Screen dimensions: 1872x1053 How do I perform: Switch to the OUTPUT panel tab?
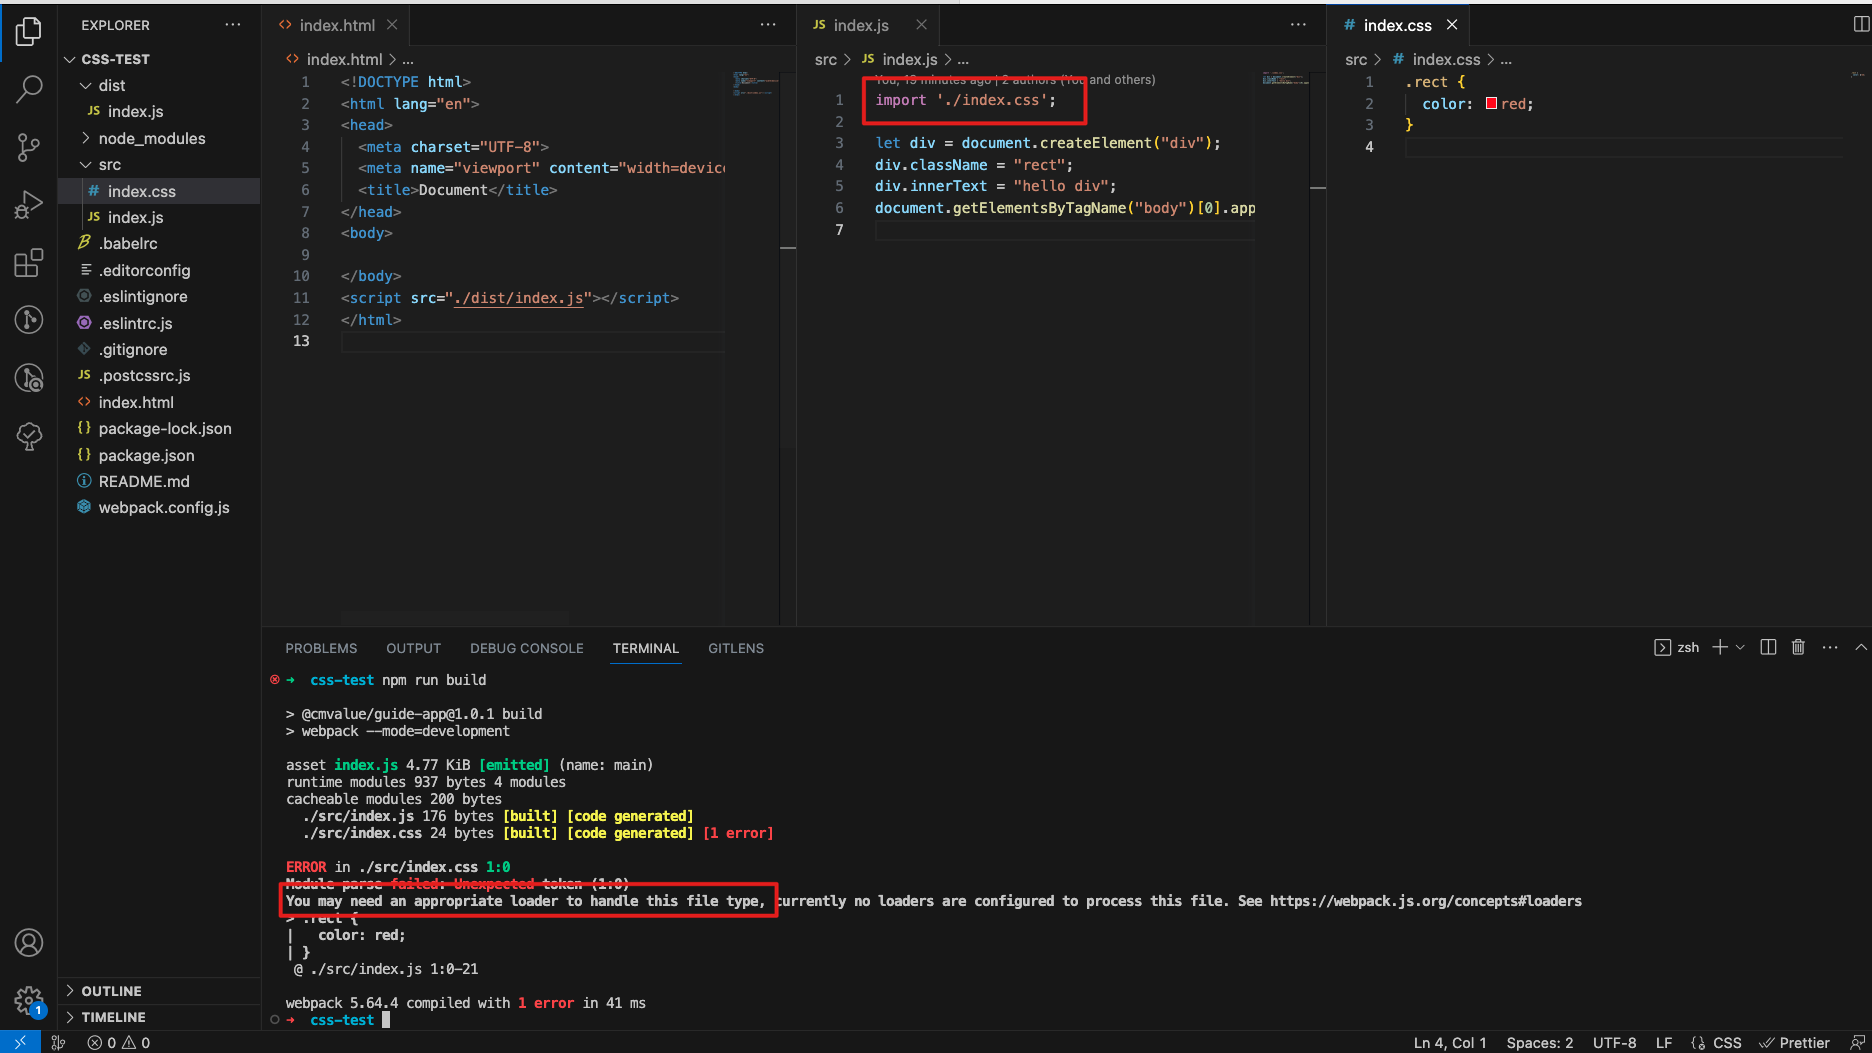tap(413, 648)
